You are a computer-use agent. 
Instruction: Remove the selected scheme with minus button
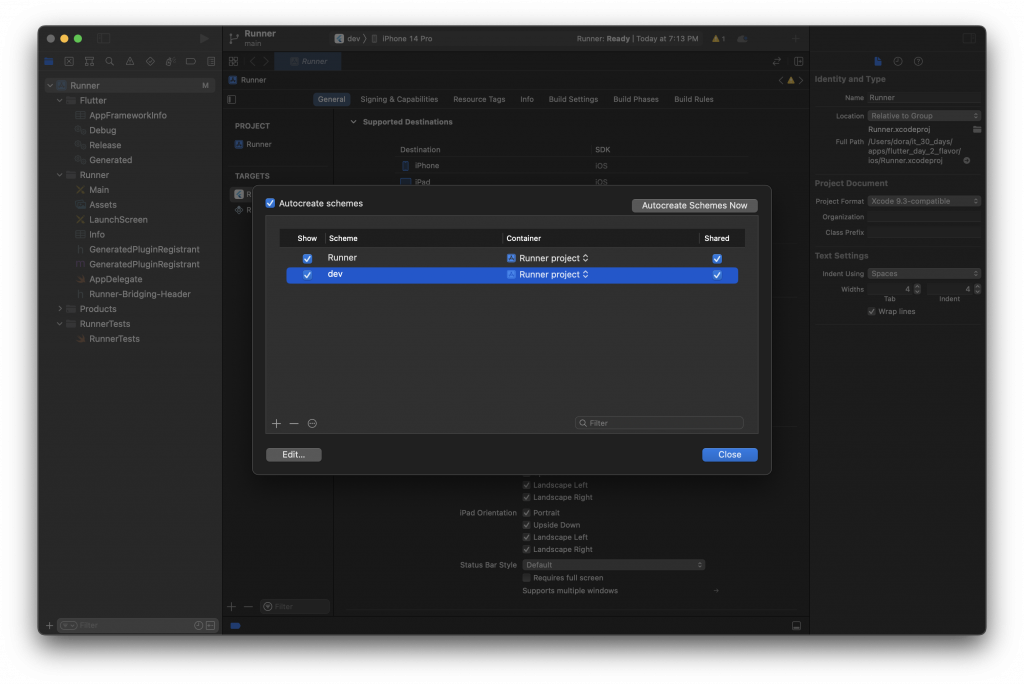(x=294, y=423)
